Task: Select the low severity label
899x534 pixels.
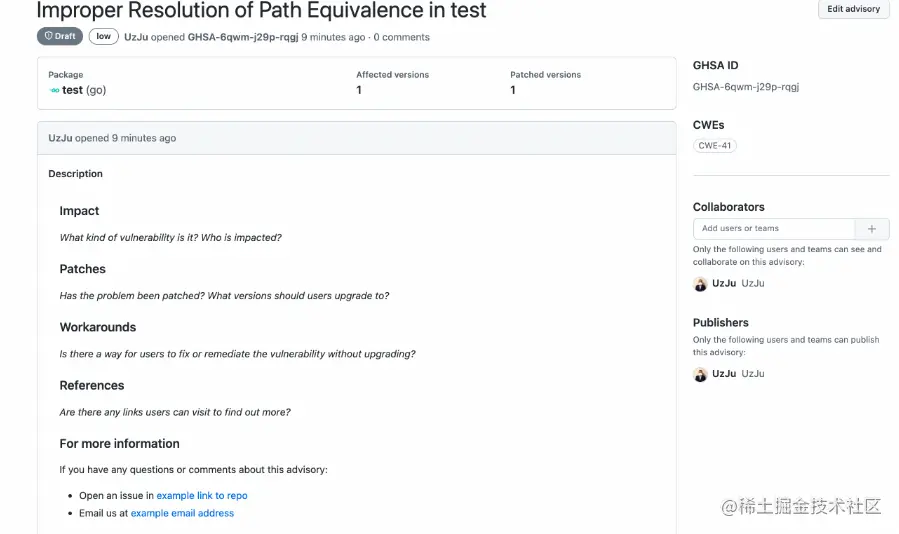Action: pyautogui.click(x=103, y=37)
